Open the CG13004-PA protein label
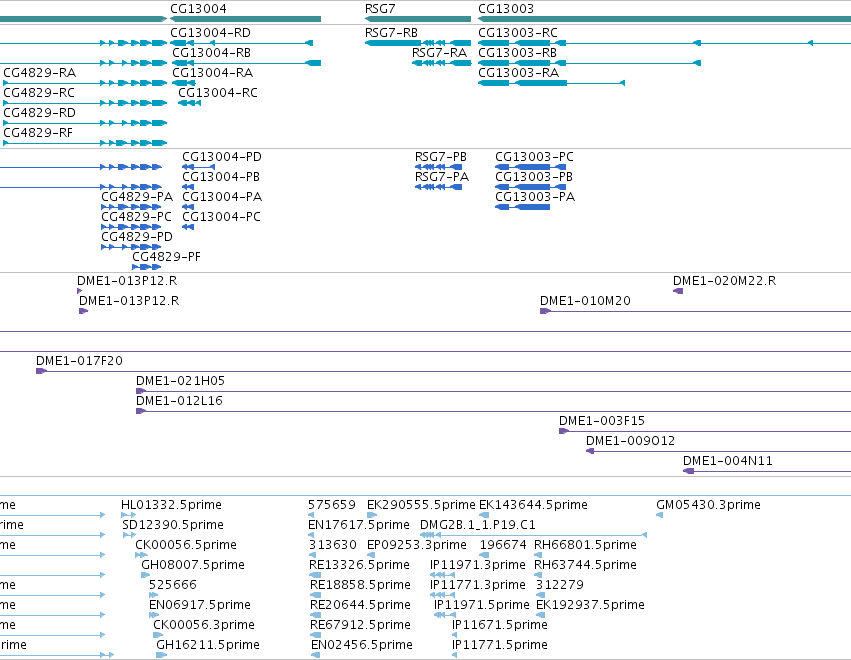Image resolution: width=851 pixels, height=660 pixels. [222, 197]
